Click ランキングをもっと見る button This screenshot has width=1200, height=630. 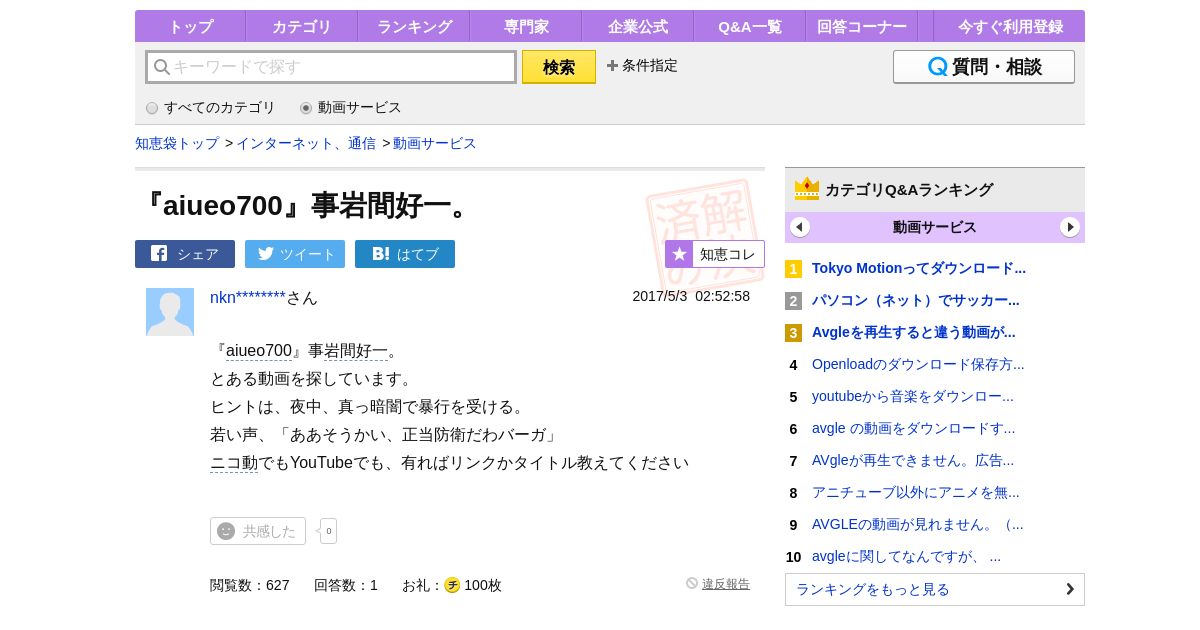coord(935,589)
